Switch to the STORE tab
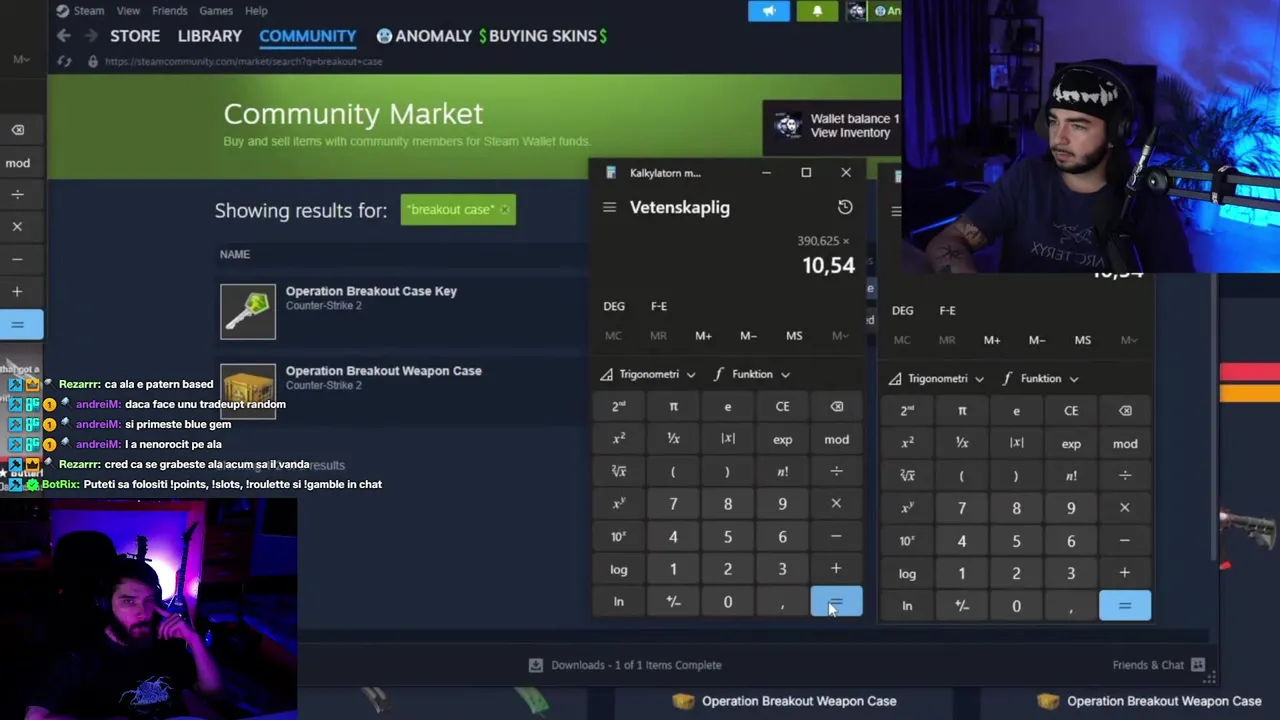 (x=135, y=36)
